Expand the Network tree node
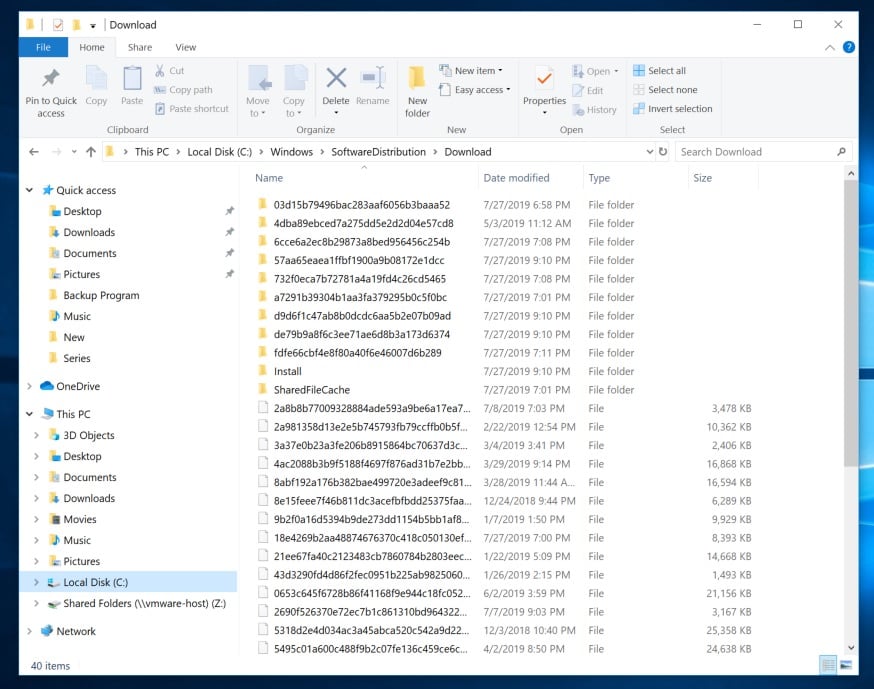Screen dimensions: 874x689 (30, 631)
